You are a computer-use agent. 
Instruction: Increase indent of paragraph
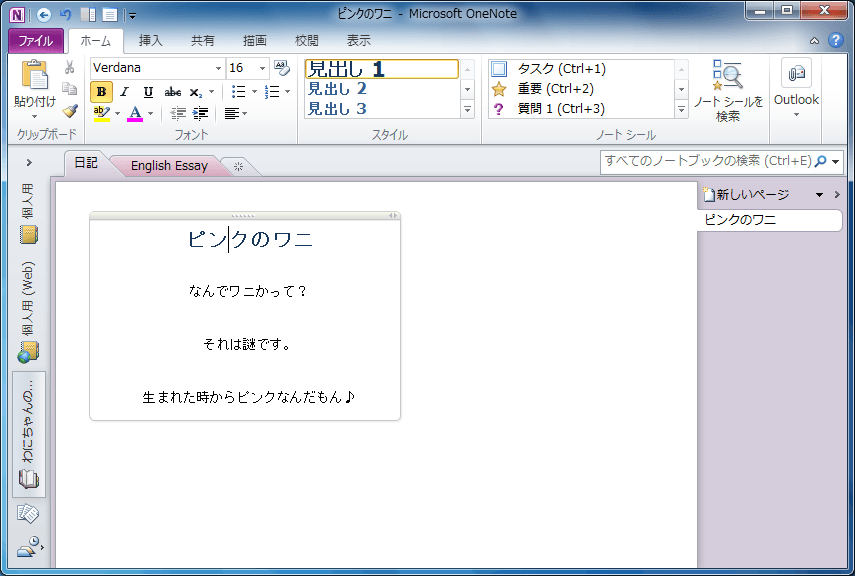click(200, 113)
